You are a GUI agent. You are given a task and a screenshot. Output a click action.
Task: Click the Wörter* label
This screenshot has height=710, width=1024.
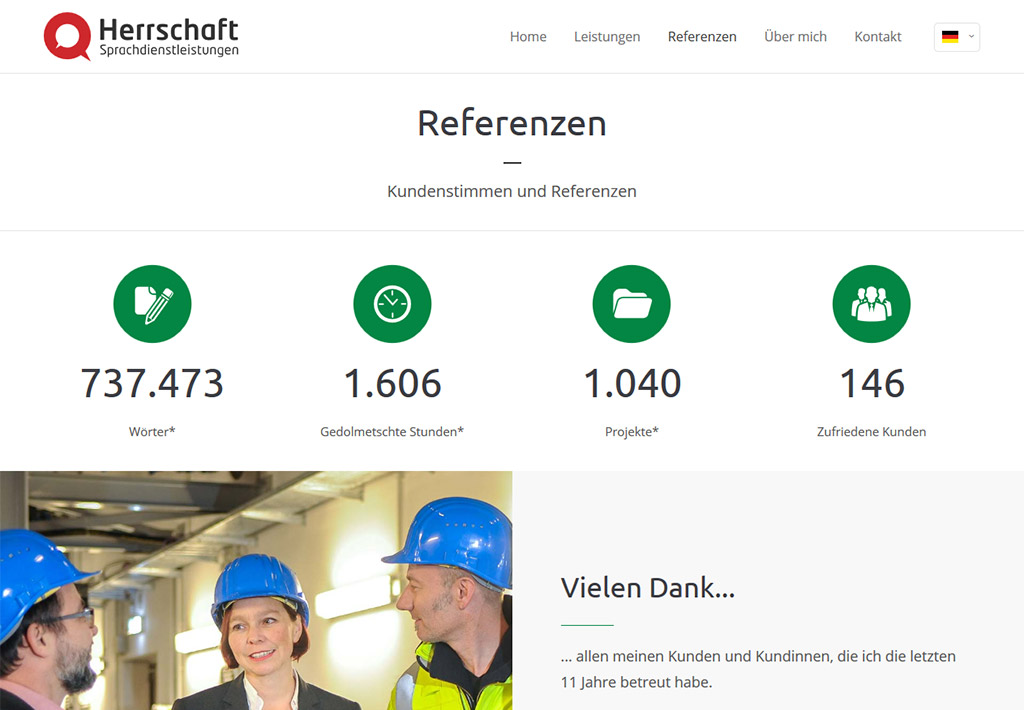(x=152, y=432)
